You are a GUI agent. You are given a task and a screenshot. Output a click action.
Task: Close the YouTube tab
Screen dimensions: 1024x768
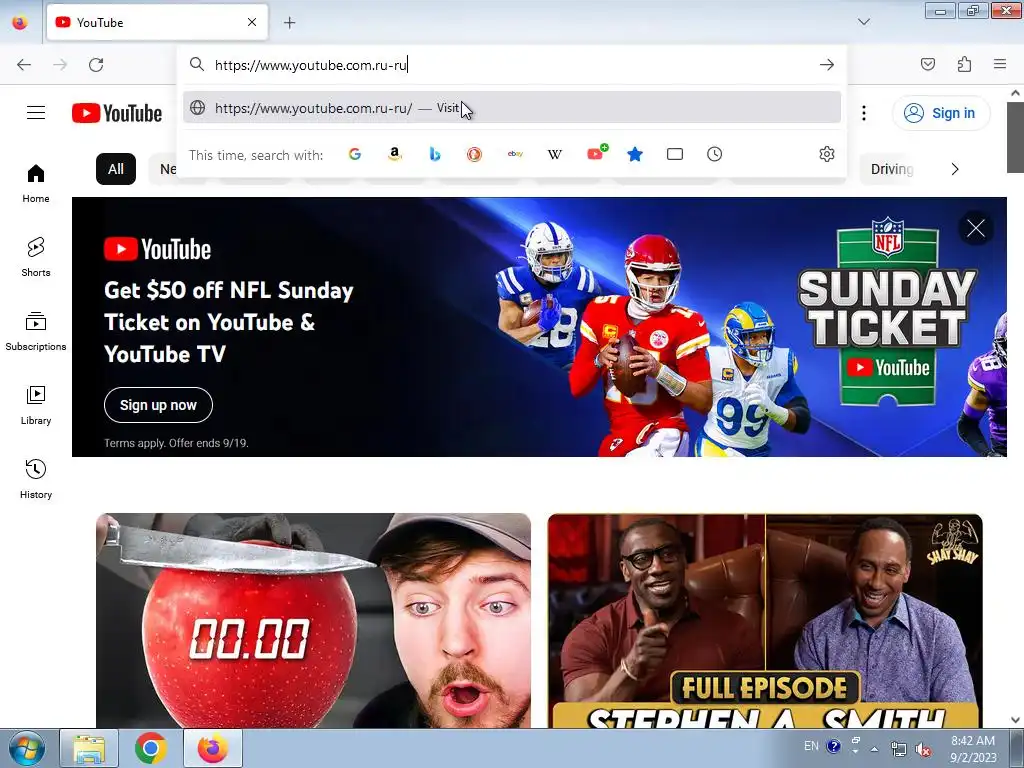pos(252,22)
